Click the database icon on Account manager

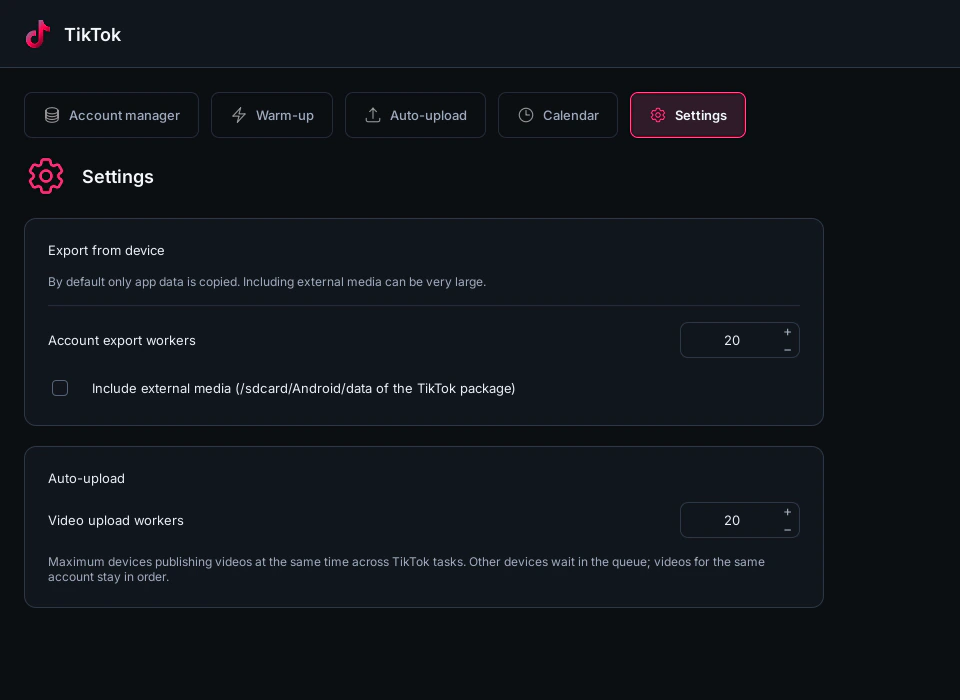[52, 115]
